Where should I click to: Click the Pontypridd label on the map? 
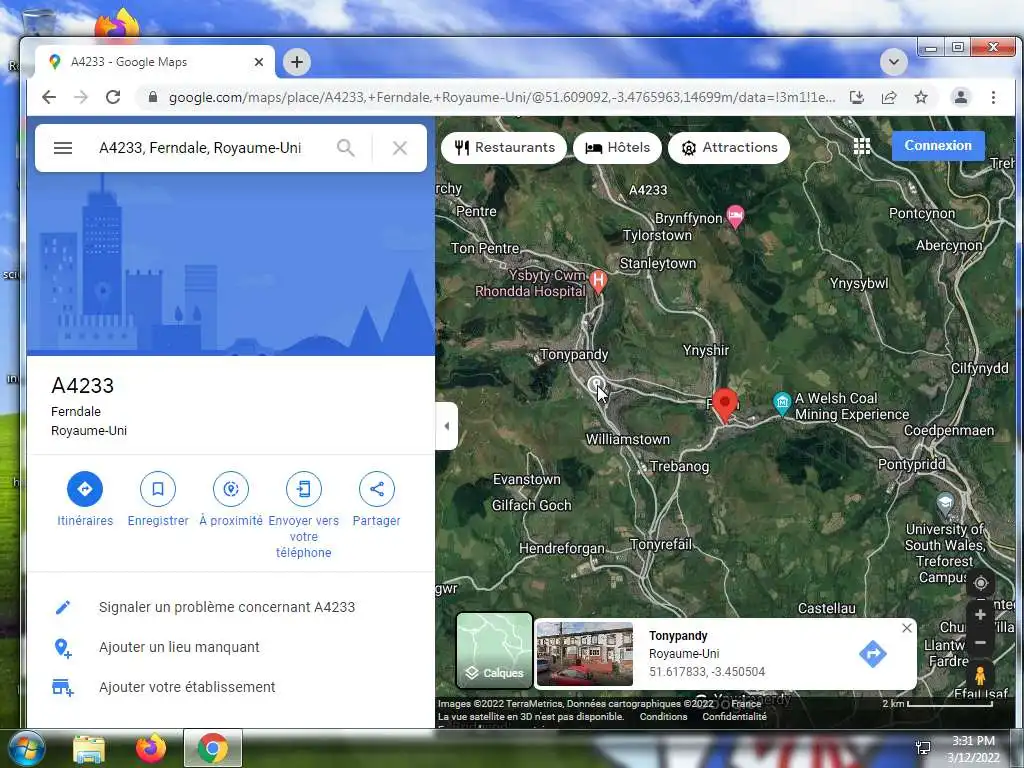tap(912, 464)
